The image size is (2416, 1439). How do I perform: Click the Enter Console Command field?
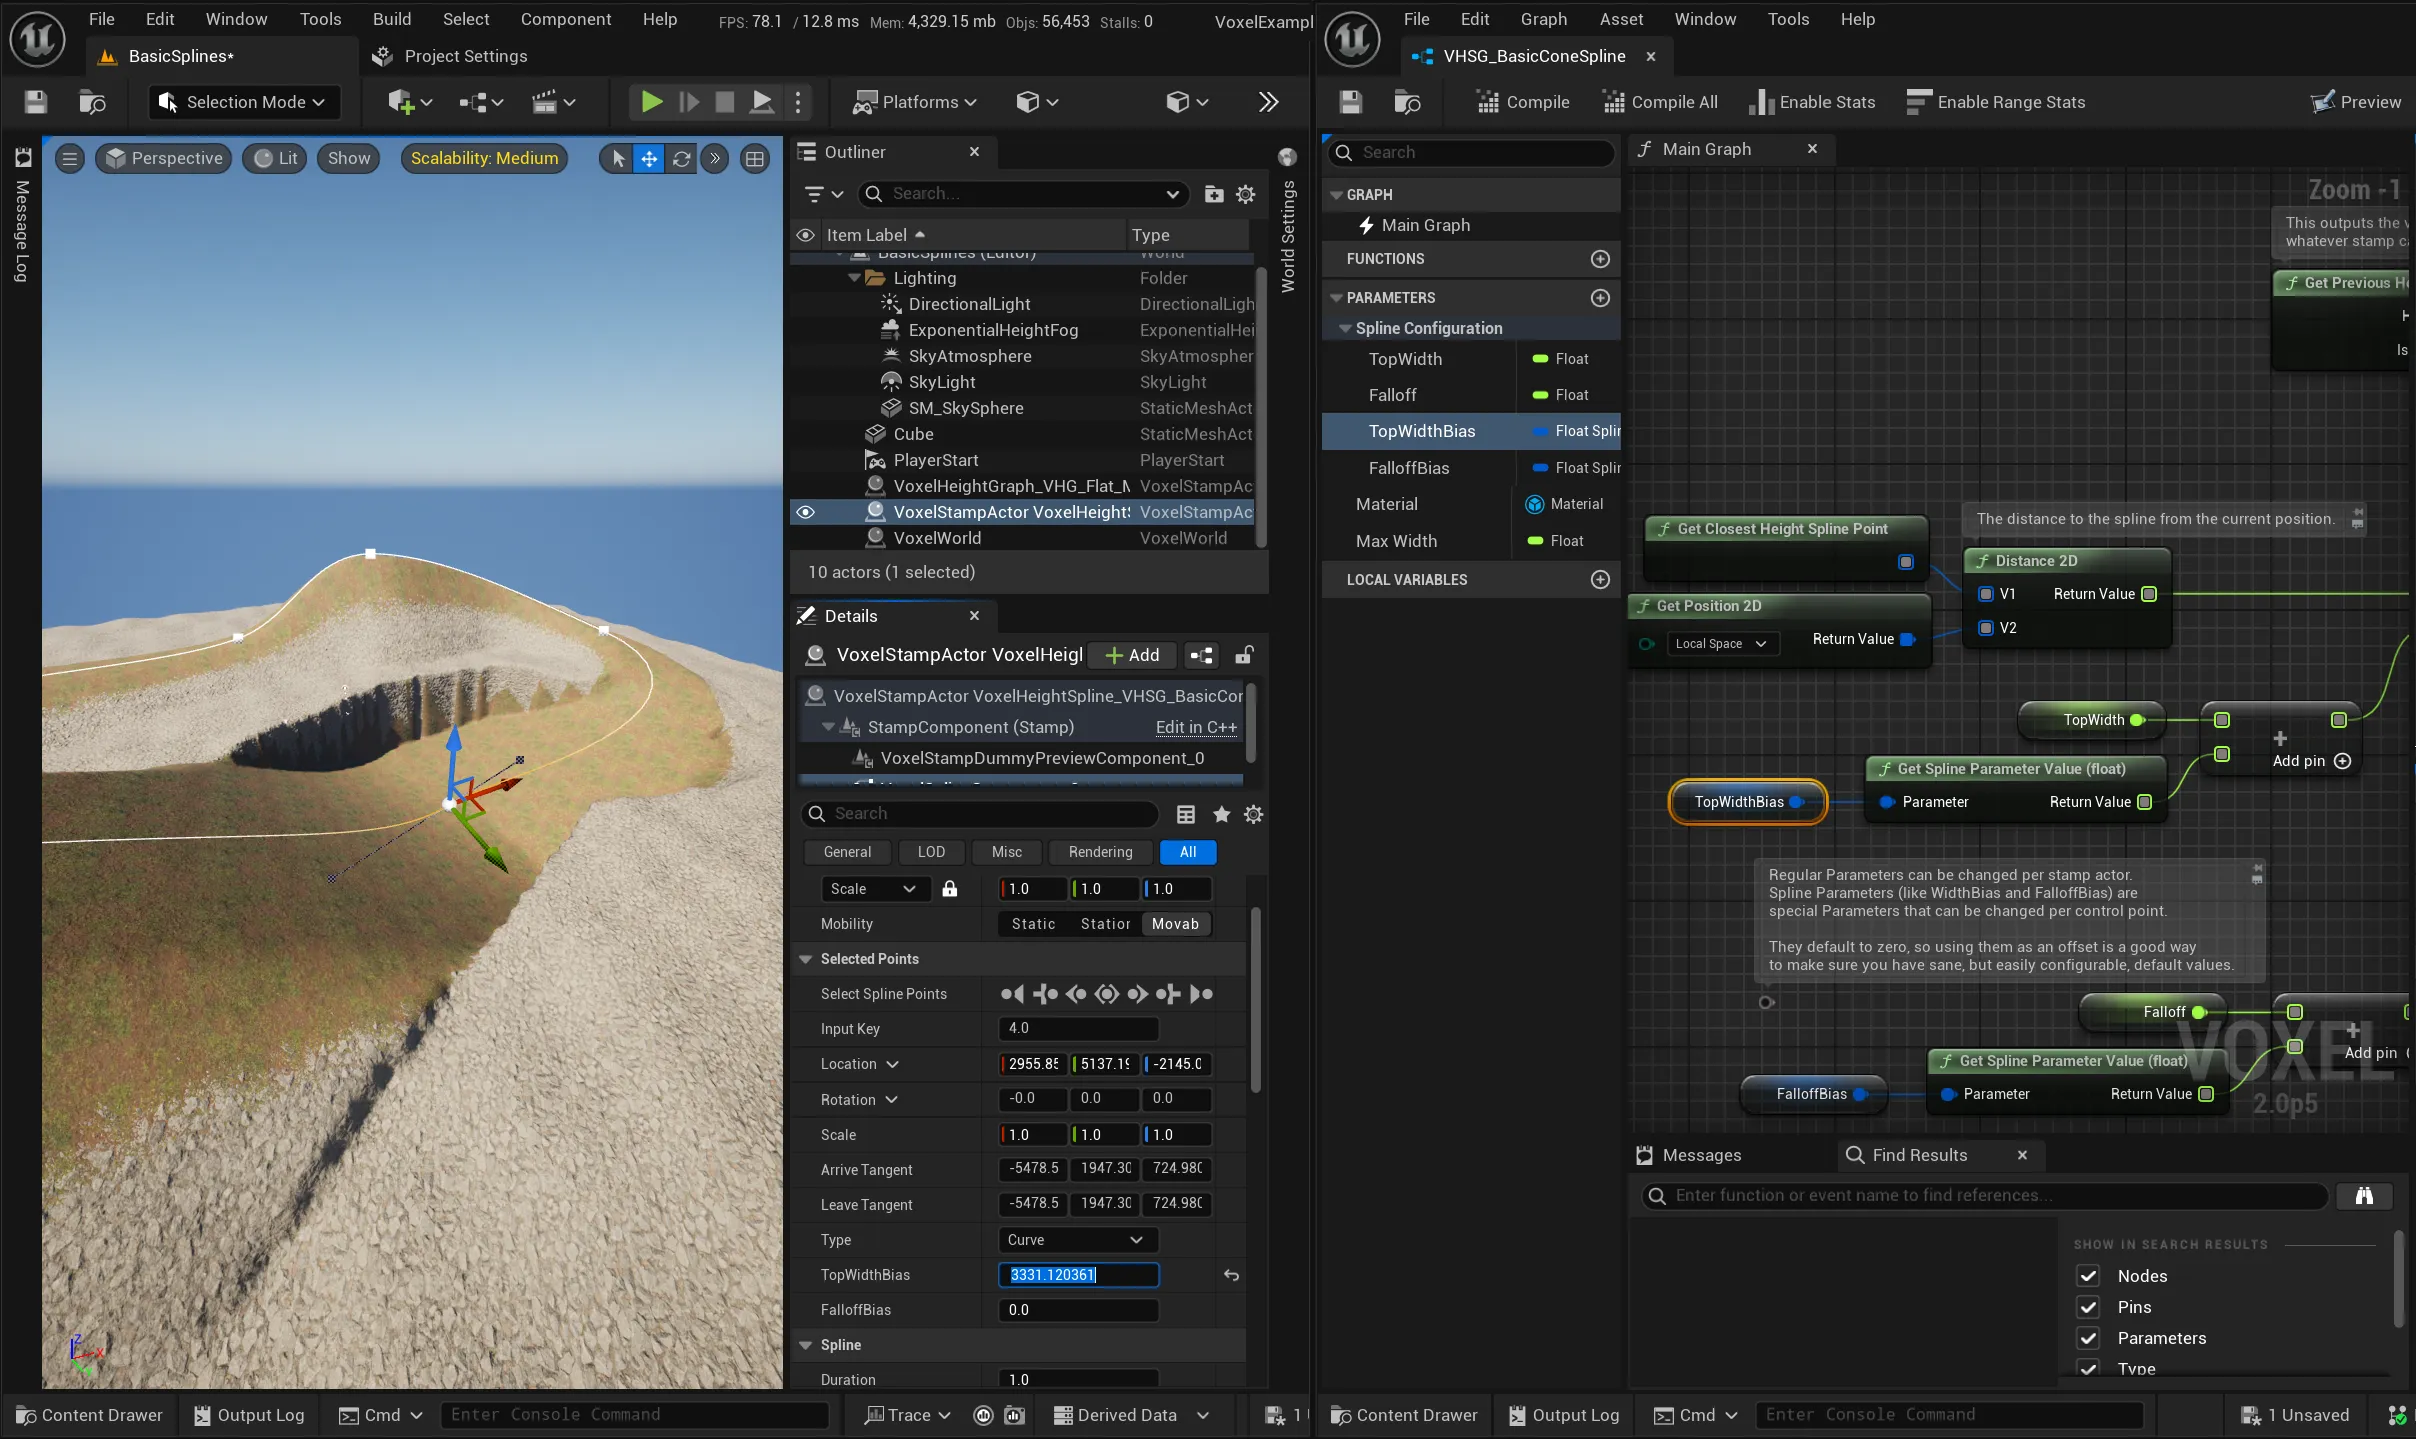(636, 1414)
